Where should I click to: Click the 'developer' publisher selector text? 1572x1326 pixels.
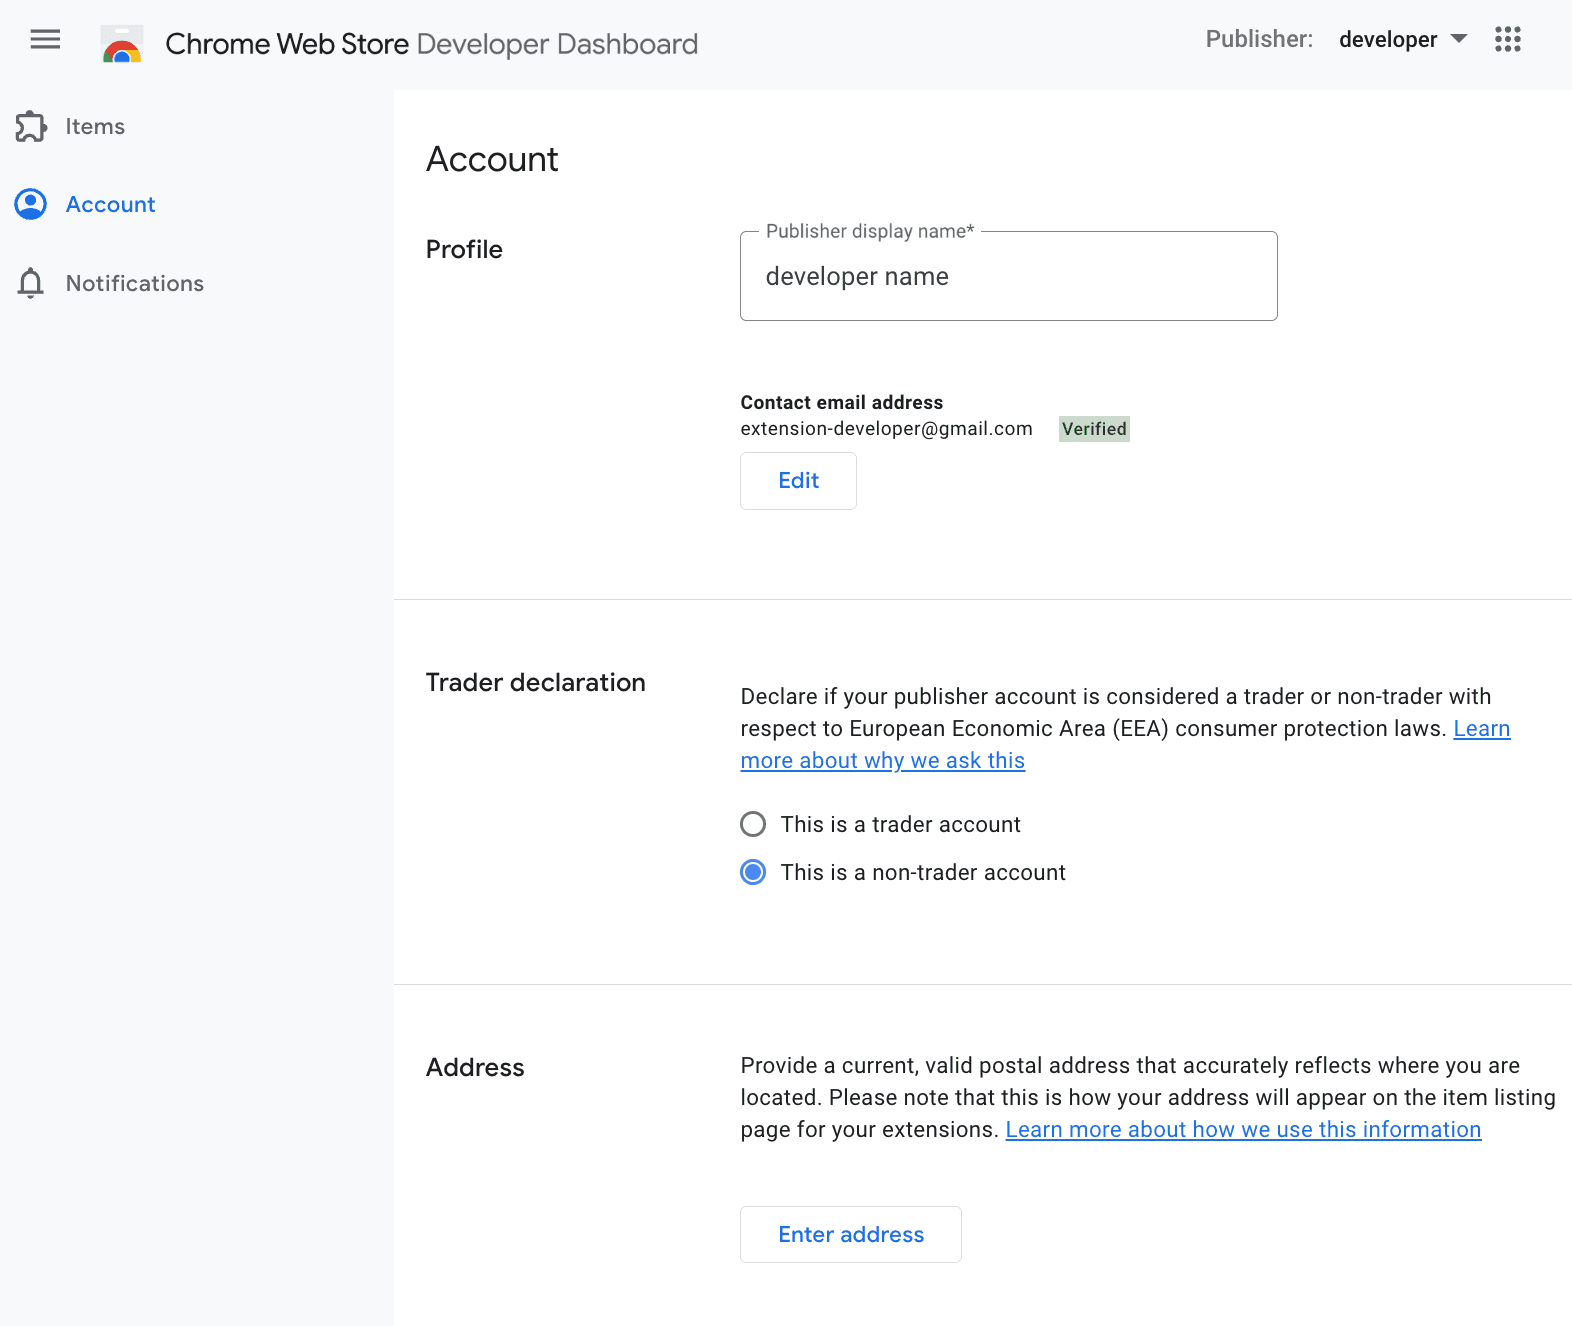pyautogui.click(x=1387, y=40)
